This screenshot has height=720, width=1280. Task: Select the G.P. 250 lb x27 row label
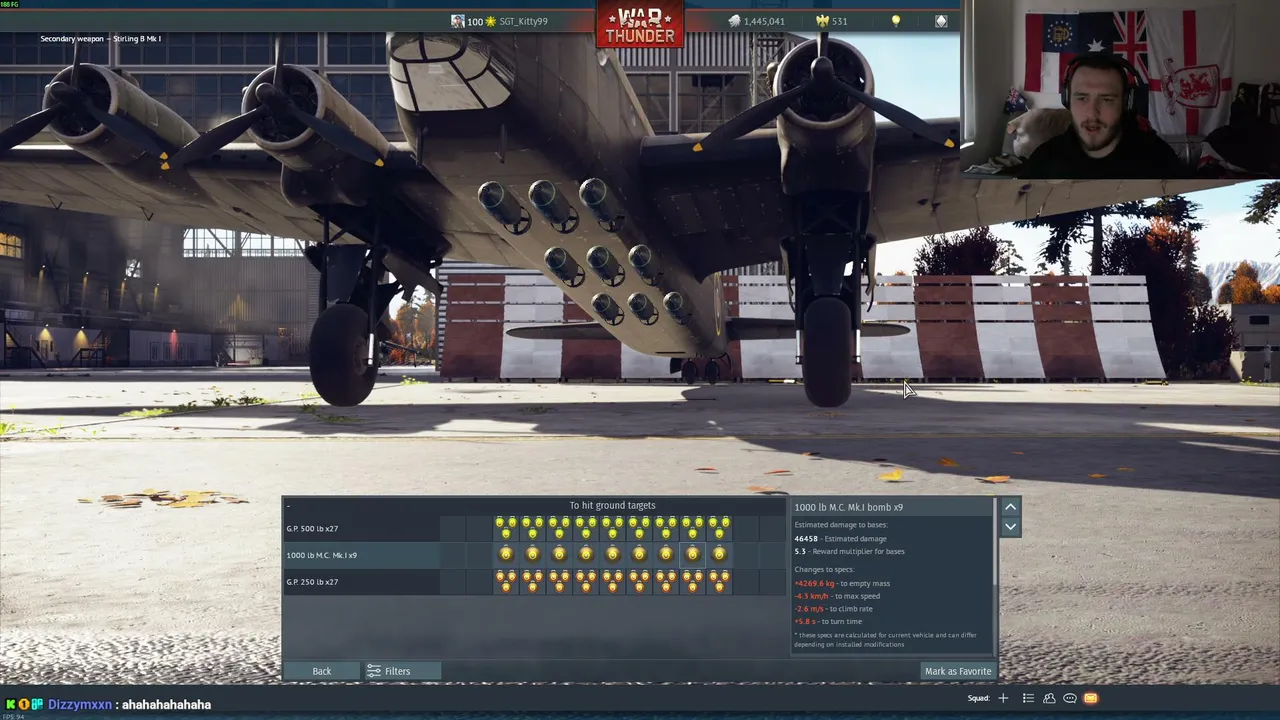click(312, 582)
